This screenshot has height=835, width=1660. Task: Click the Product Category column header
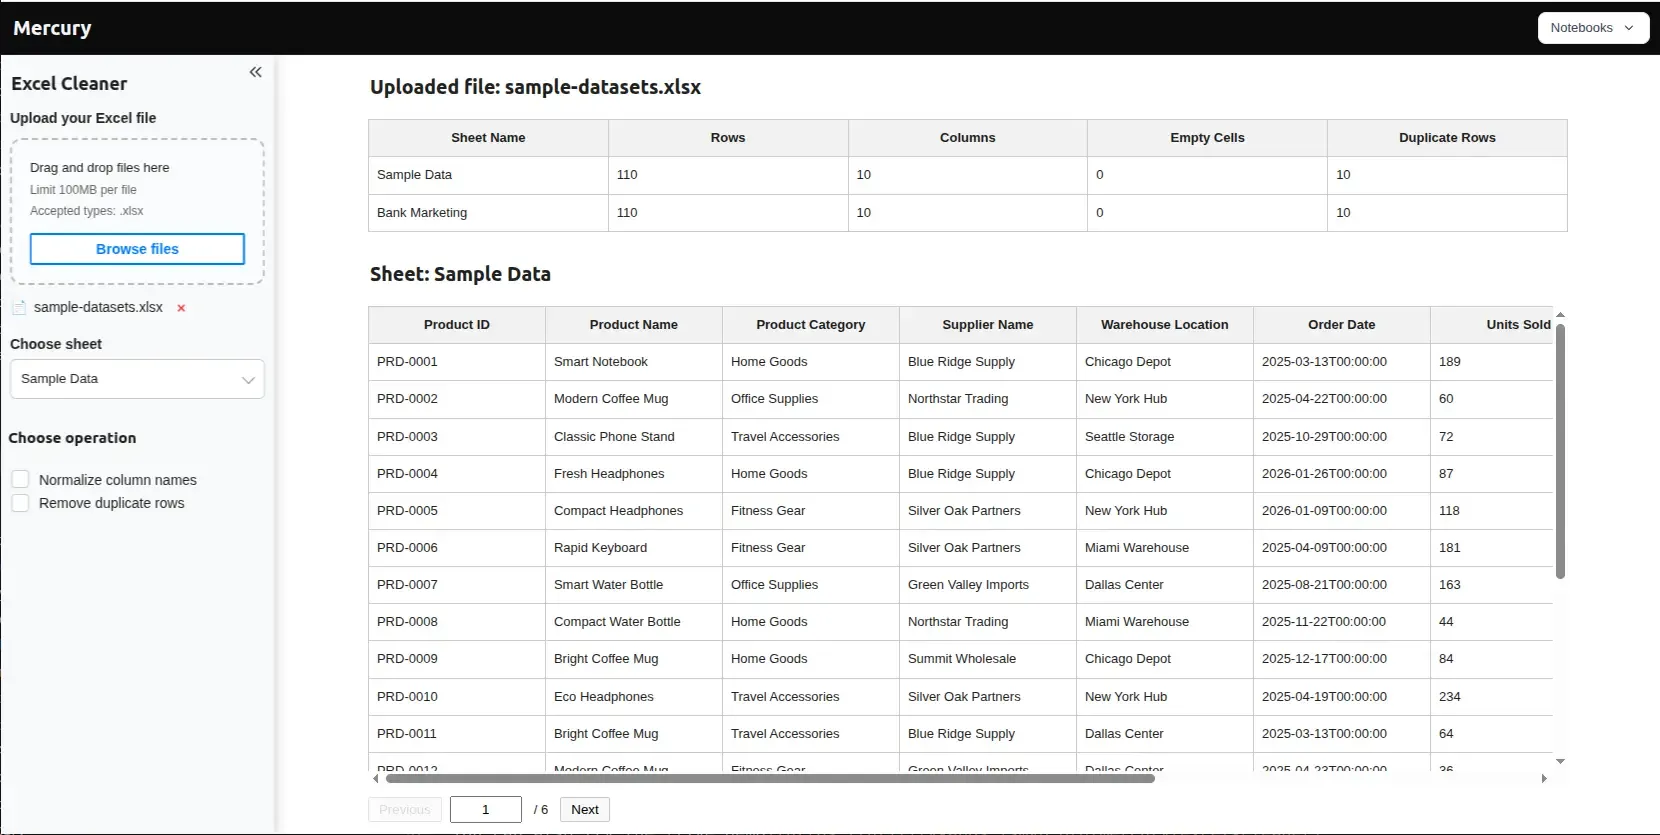[811, 325]
